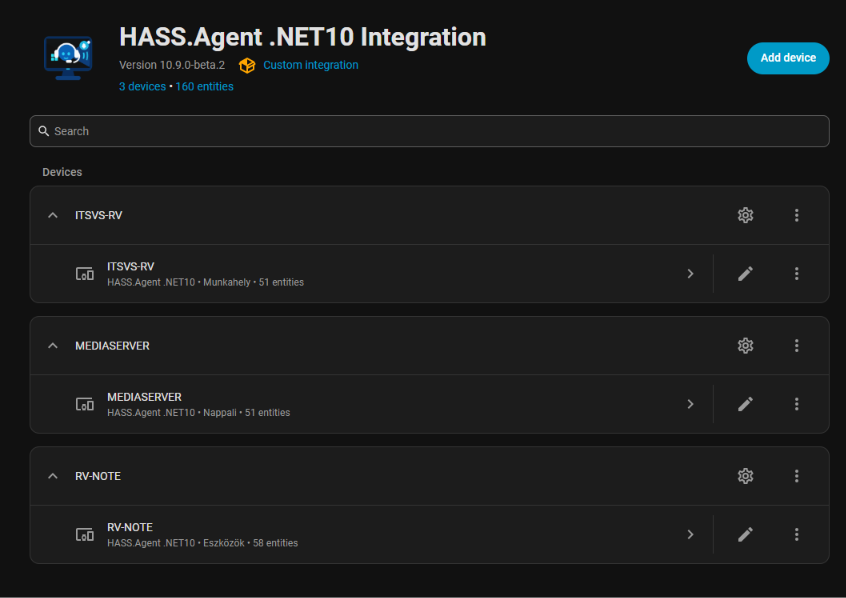Click 'Nappali • 51 entities' subtitle text
The height and width of the screenshot is (598, 846).
[247, 413]
